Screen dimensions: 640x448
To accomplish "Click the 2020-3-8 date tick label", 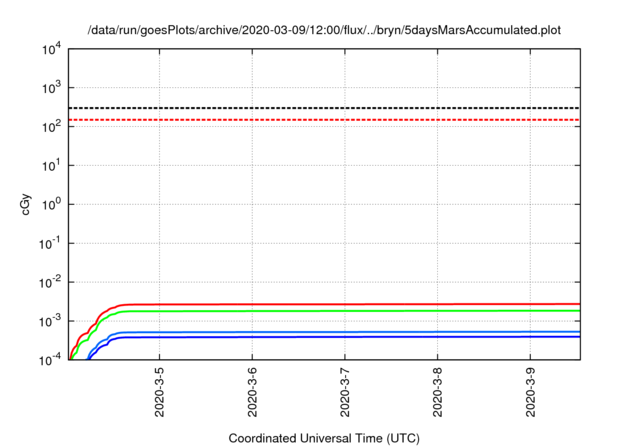I will point(438,392).
